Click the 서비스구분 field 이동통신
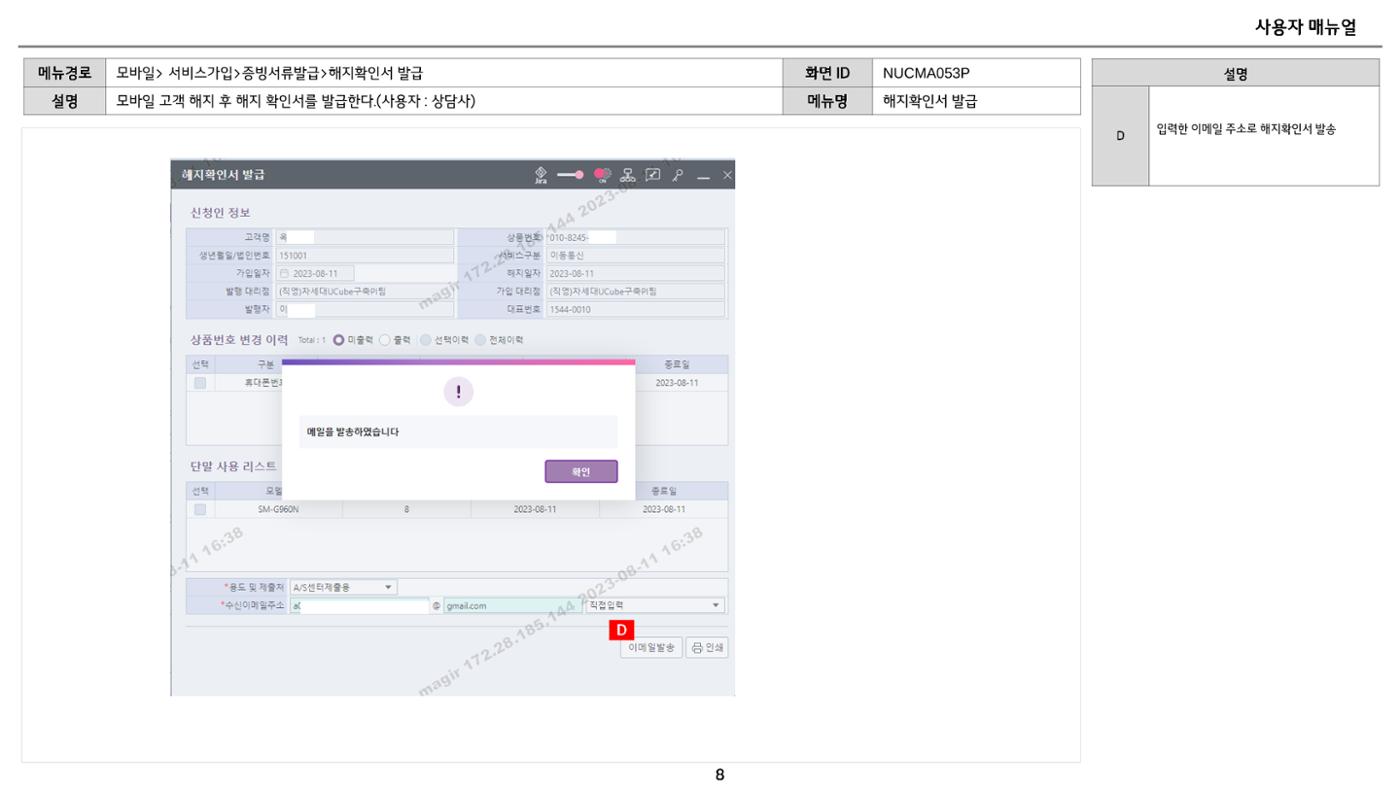Viewport: 1400px width, 788px height. [x=635, y=255]
